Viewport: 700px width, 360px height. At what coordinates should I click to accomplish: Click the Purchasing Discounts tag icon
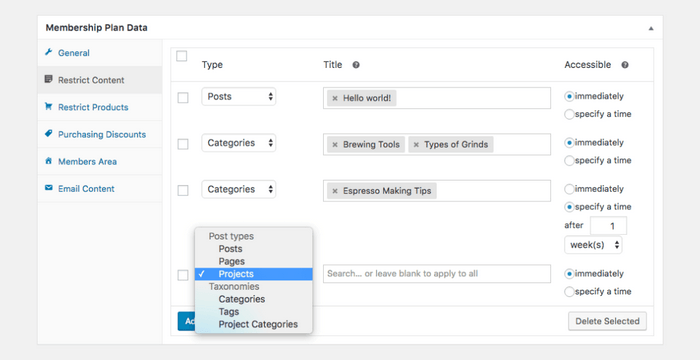[49, 134]
